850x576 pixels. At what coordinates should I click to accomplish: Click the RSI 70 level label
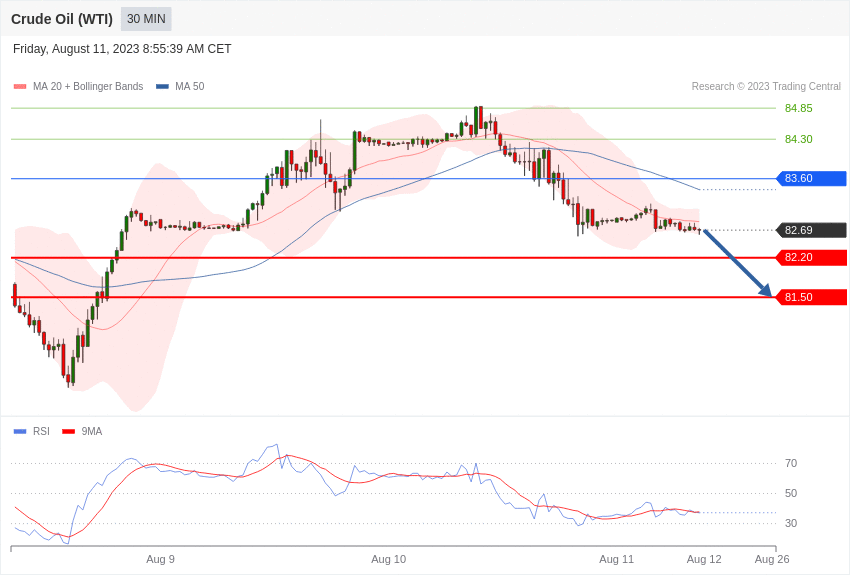coord(791,463)
